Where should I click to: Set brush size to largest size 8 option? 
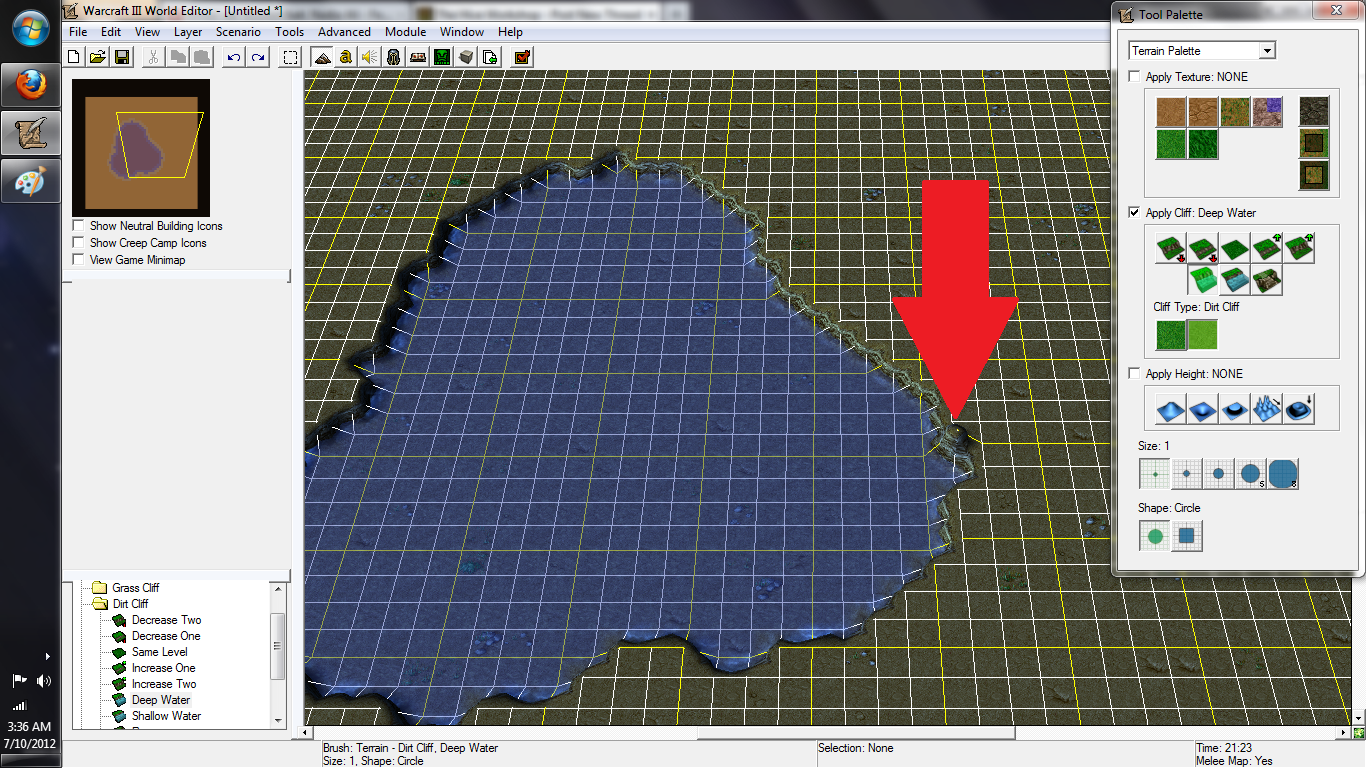pyautogui.click(x=1283, y=474)
